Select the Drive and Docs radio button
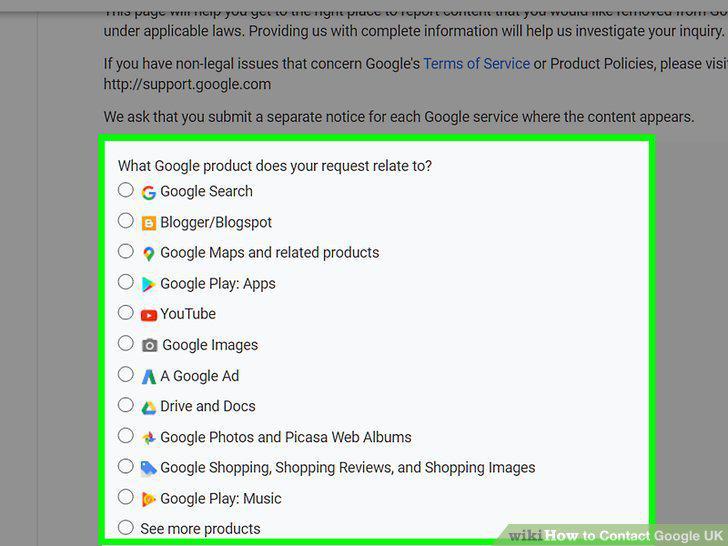728x546 pixels. click(125, 405)
